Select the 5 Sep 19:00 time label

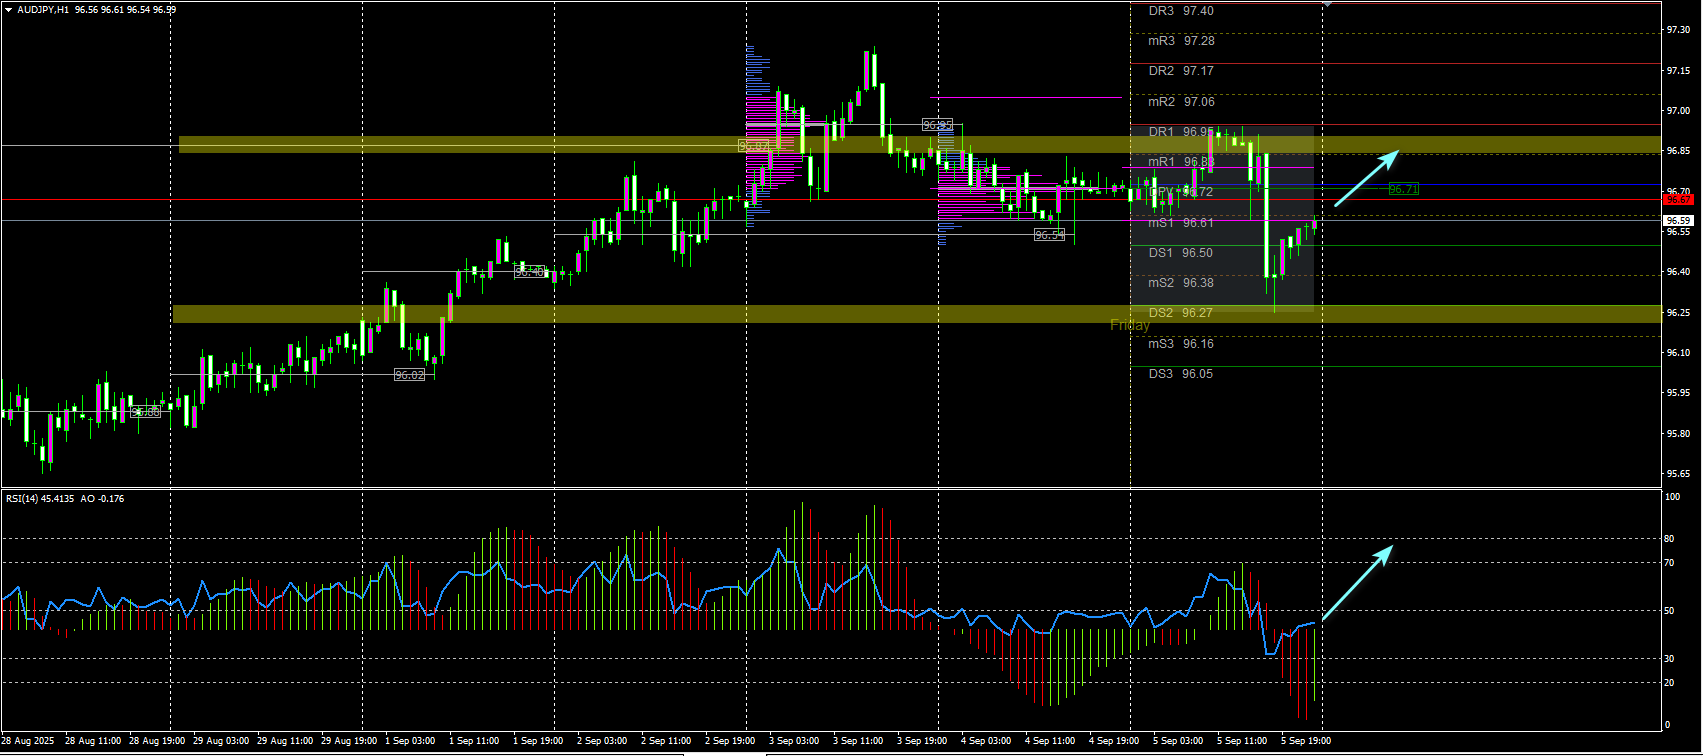[1306, 741]
